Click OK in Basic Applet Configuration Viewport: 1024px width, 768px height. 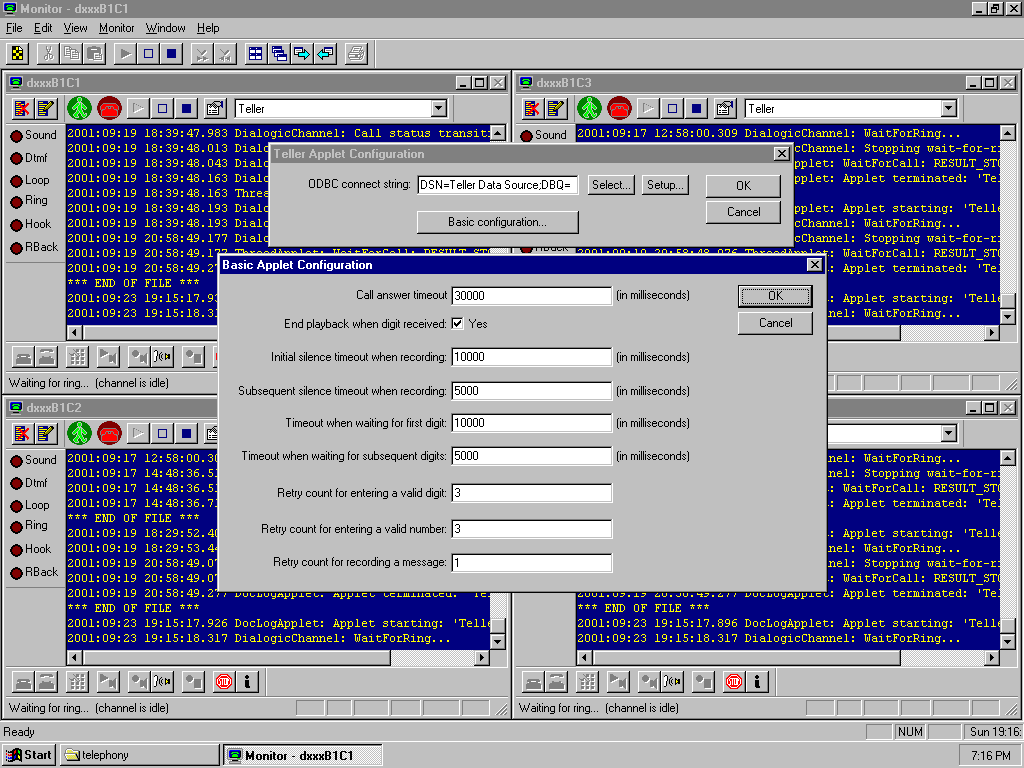coord(775,296)
